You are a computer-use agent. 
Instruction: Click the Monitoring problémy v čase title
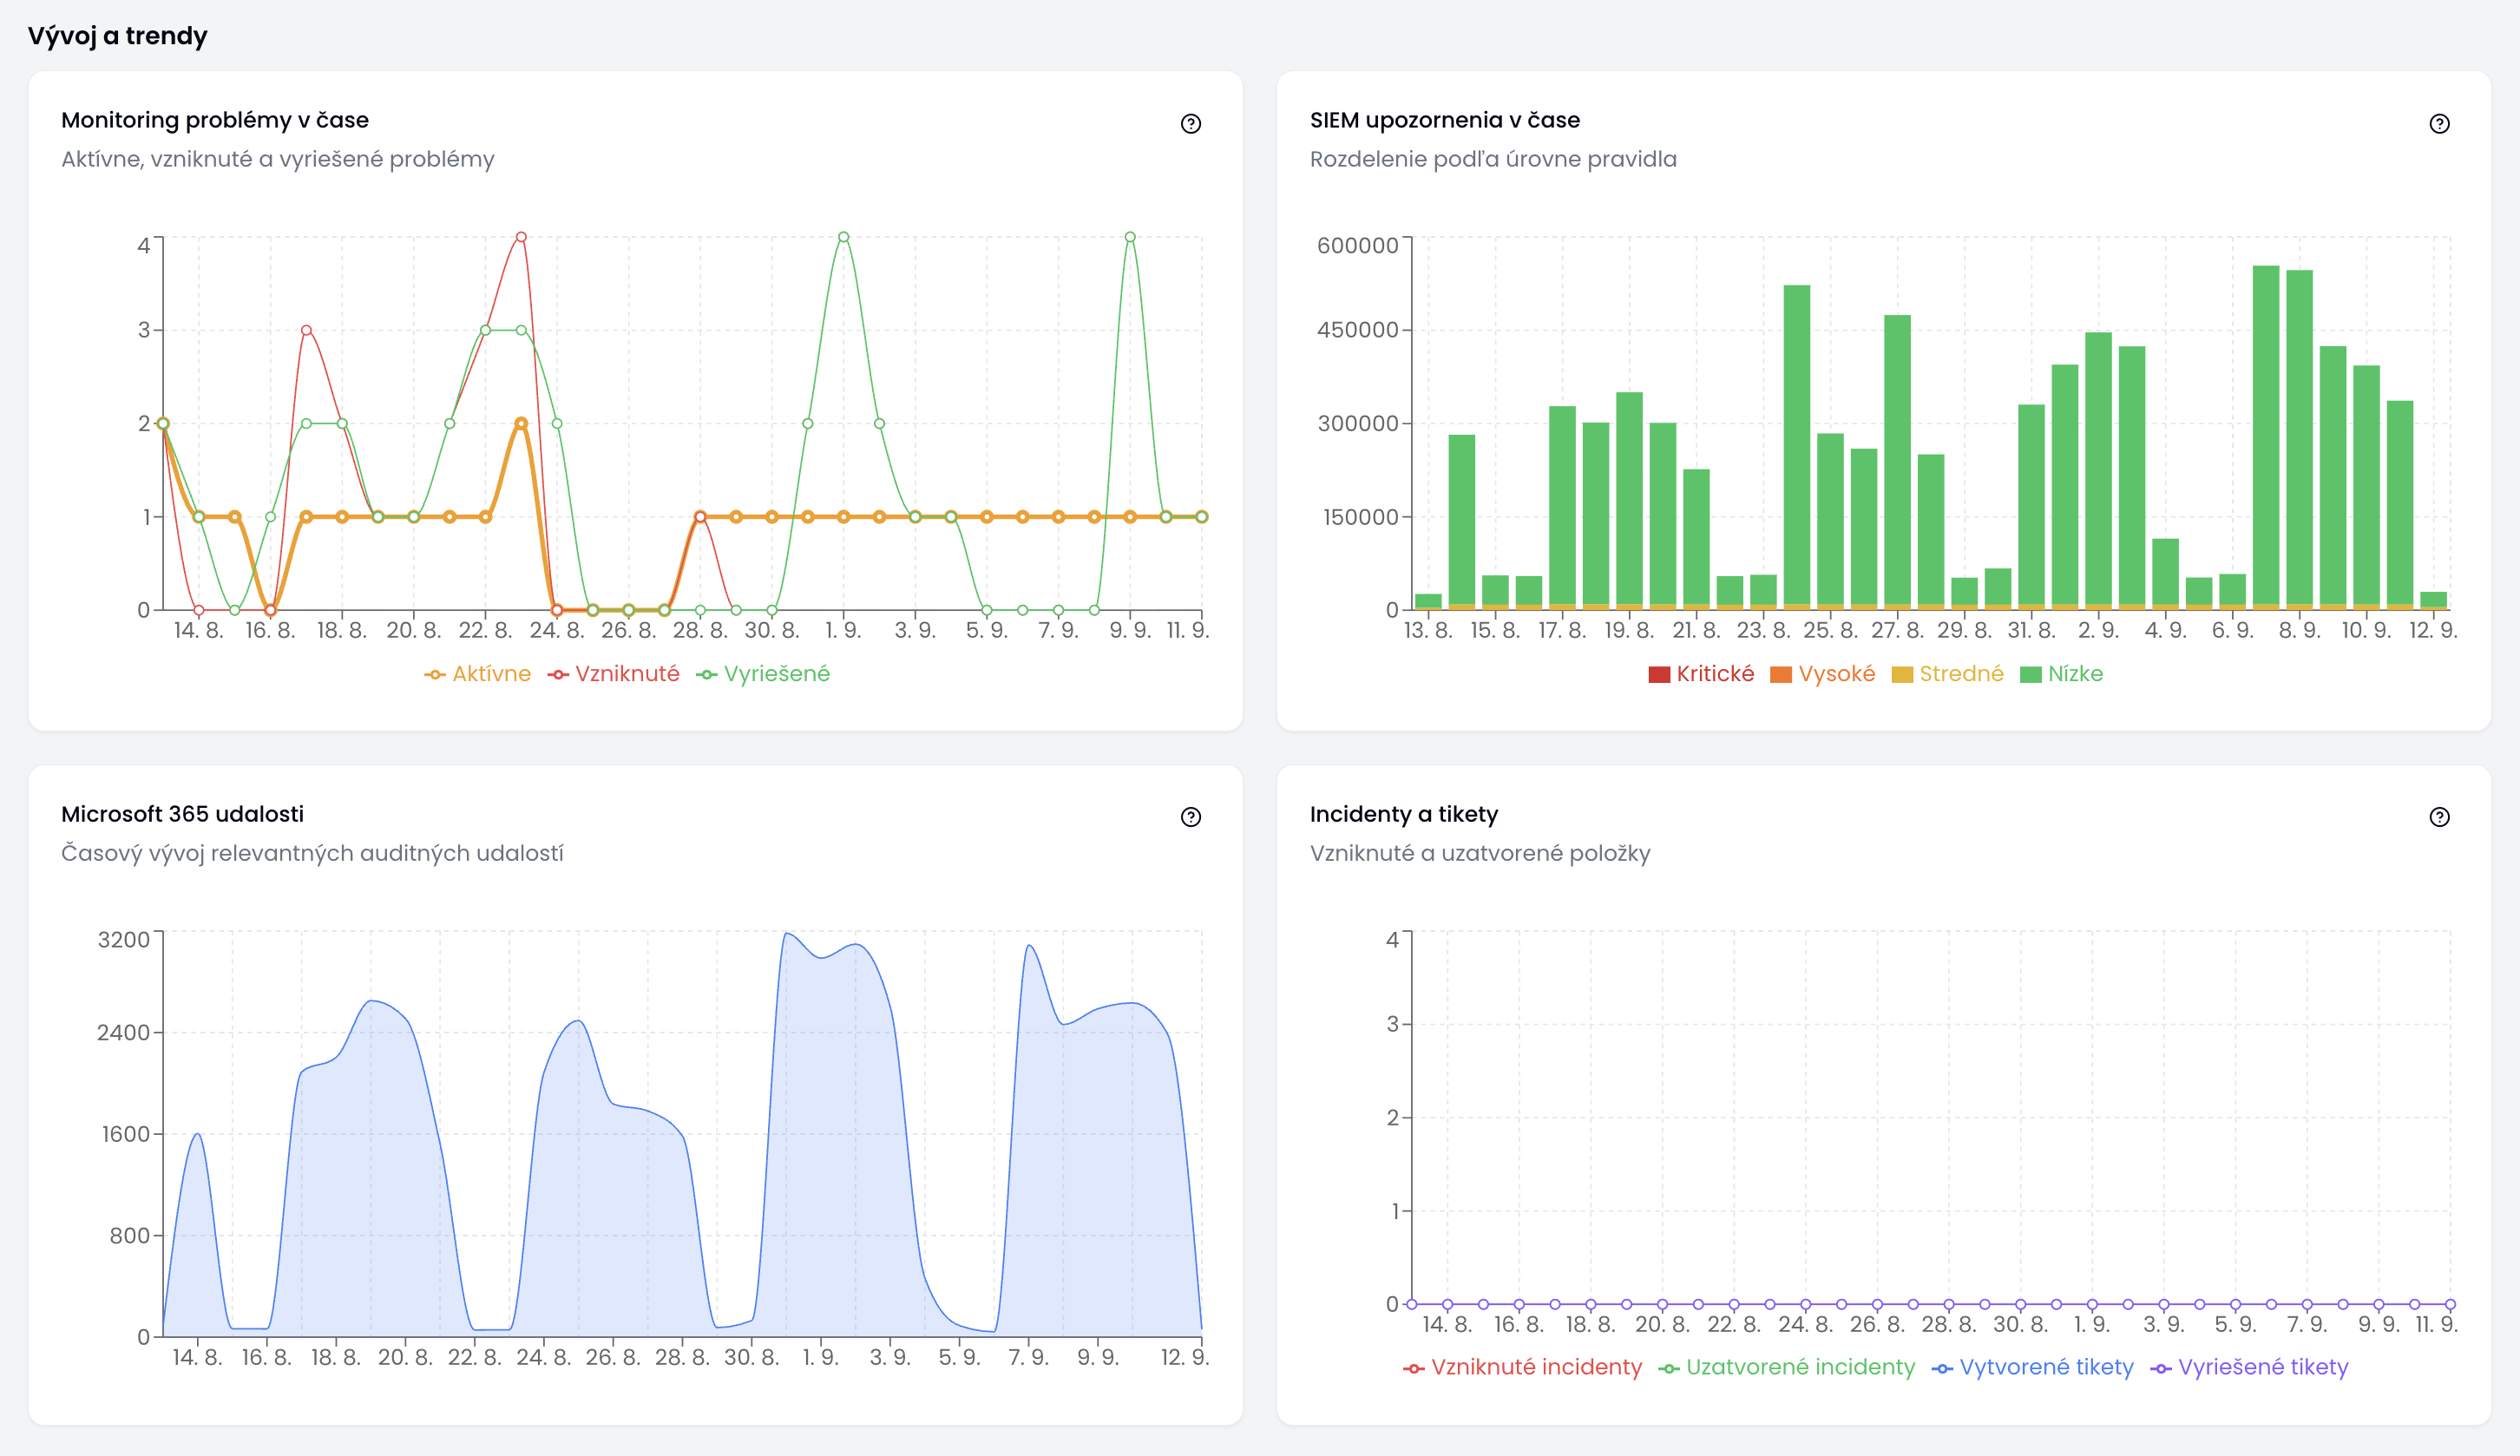(x=215, y=120)
